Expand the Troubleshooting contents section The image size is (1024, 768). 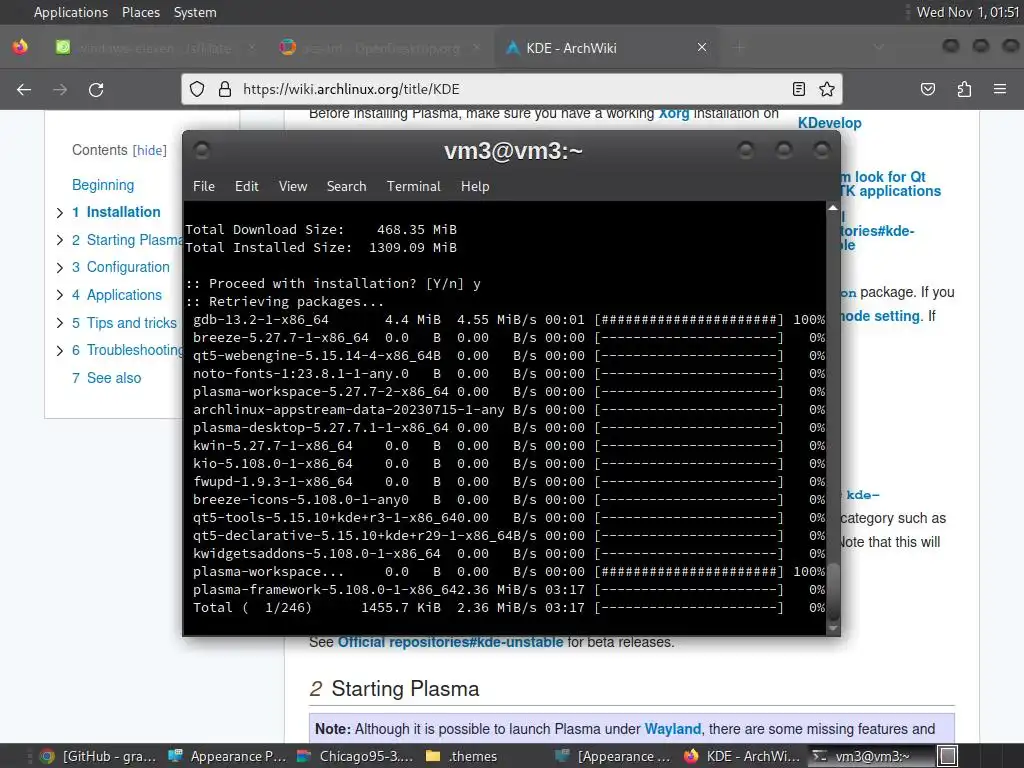click(59, 351)
